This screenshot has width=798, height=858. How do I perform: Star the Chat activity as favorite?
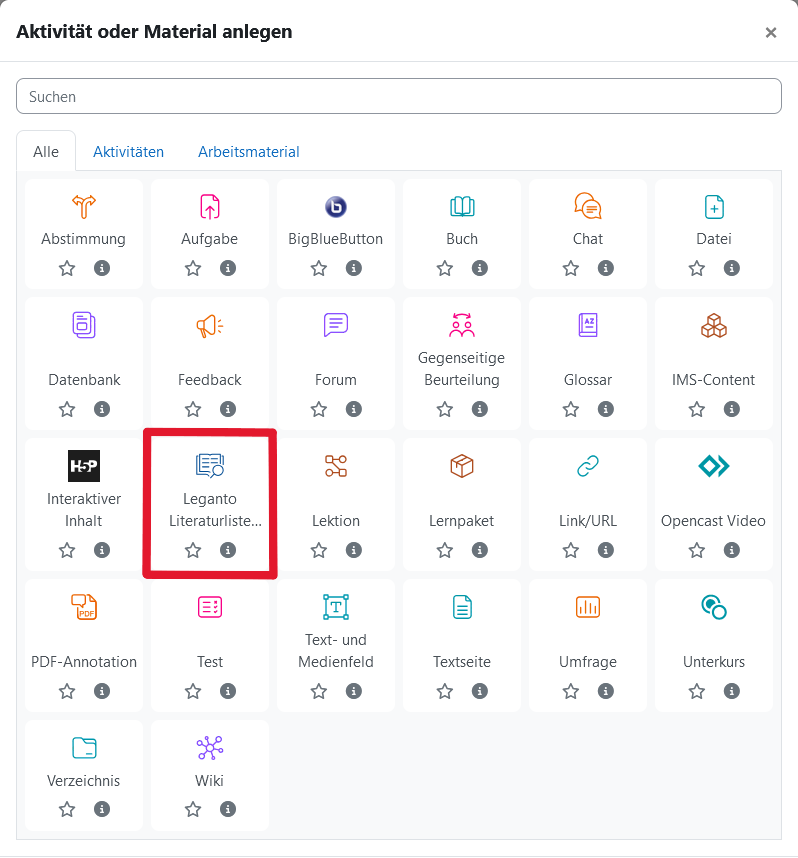click(x=571, y=268)
